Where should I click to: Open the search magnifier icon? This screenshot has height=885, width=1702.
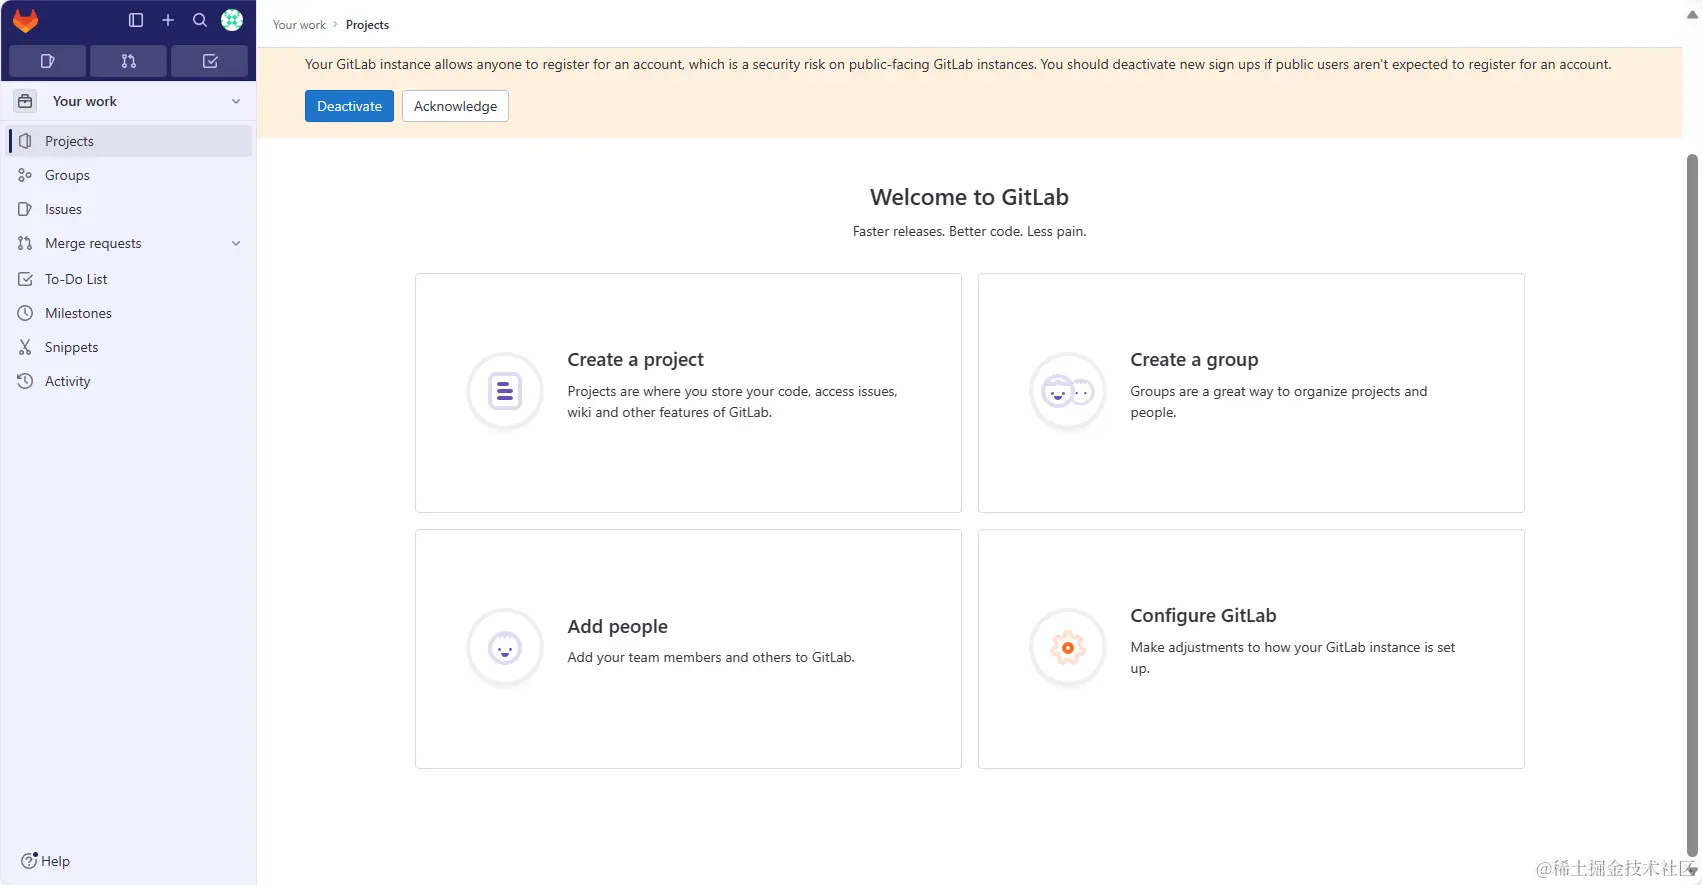(200, 20)
